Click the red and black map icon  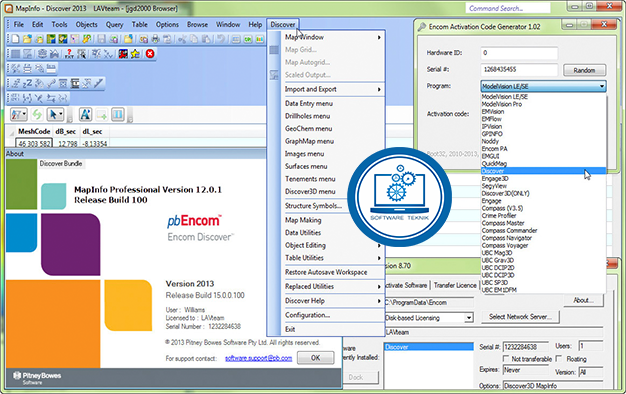pos(123,54)
